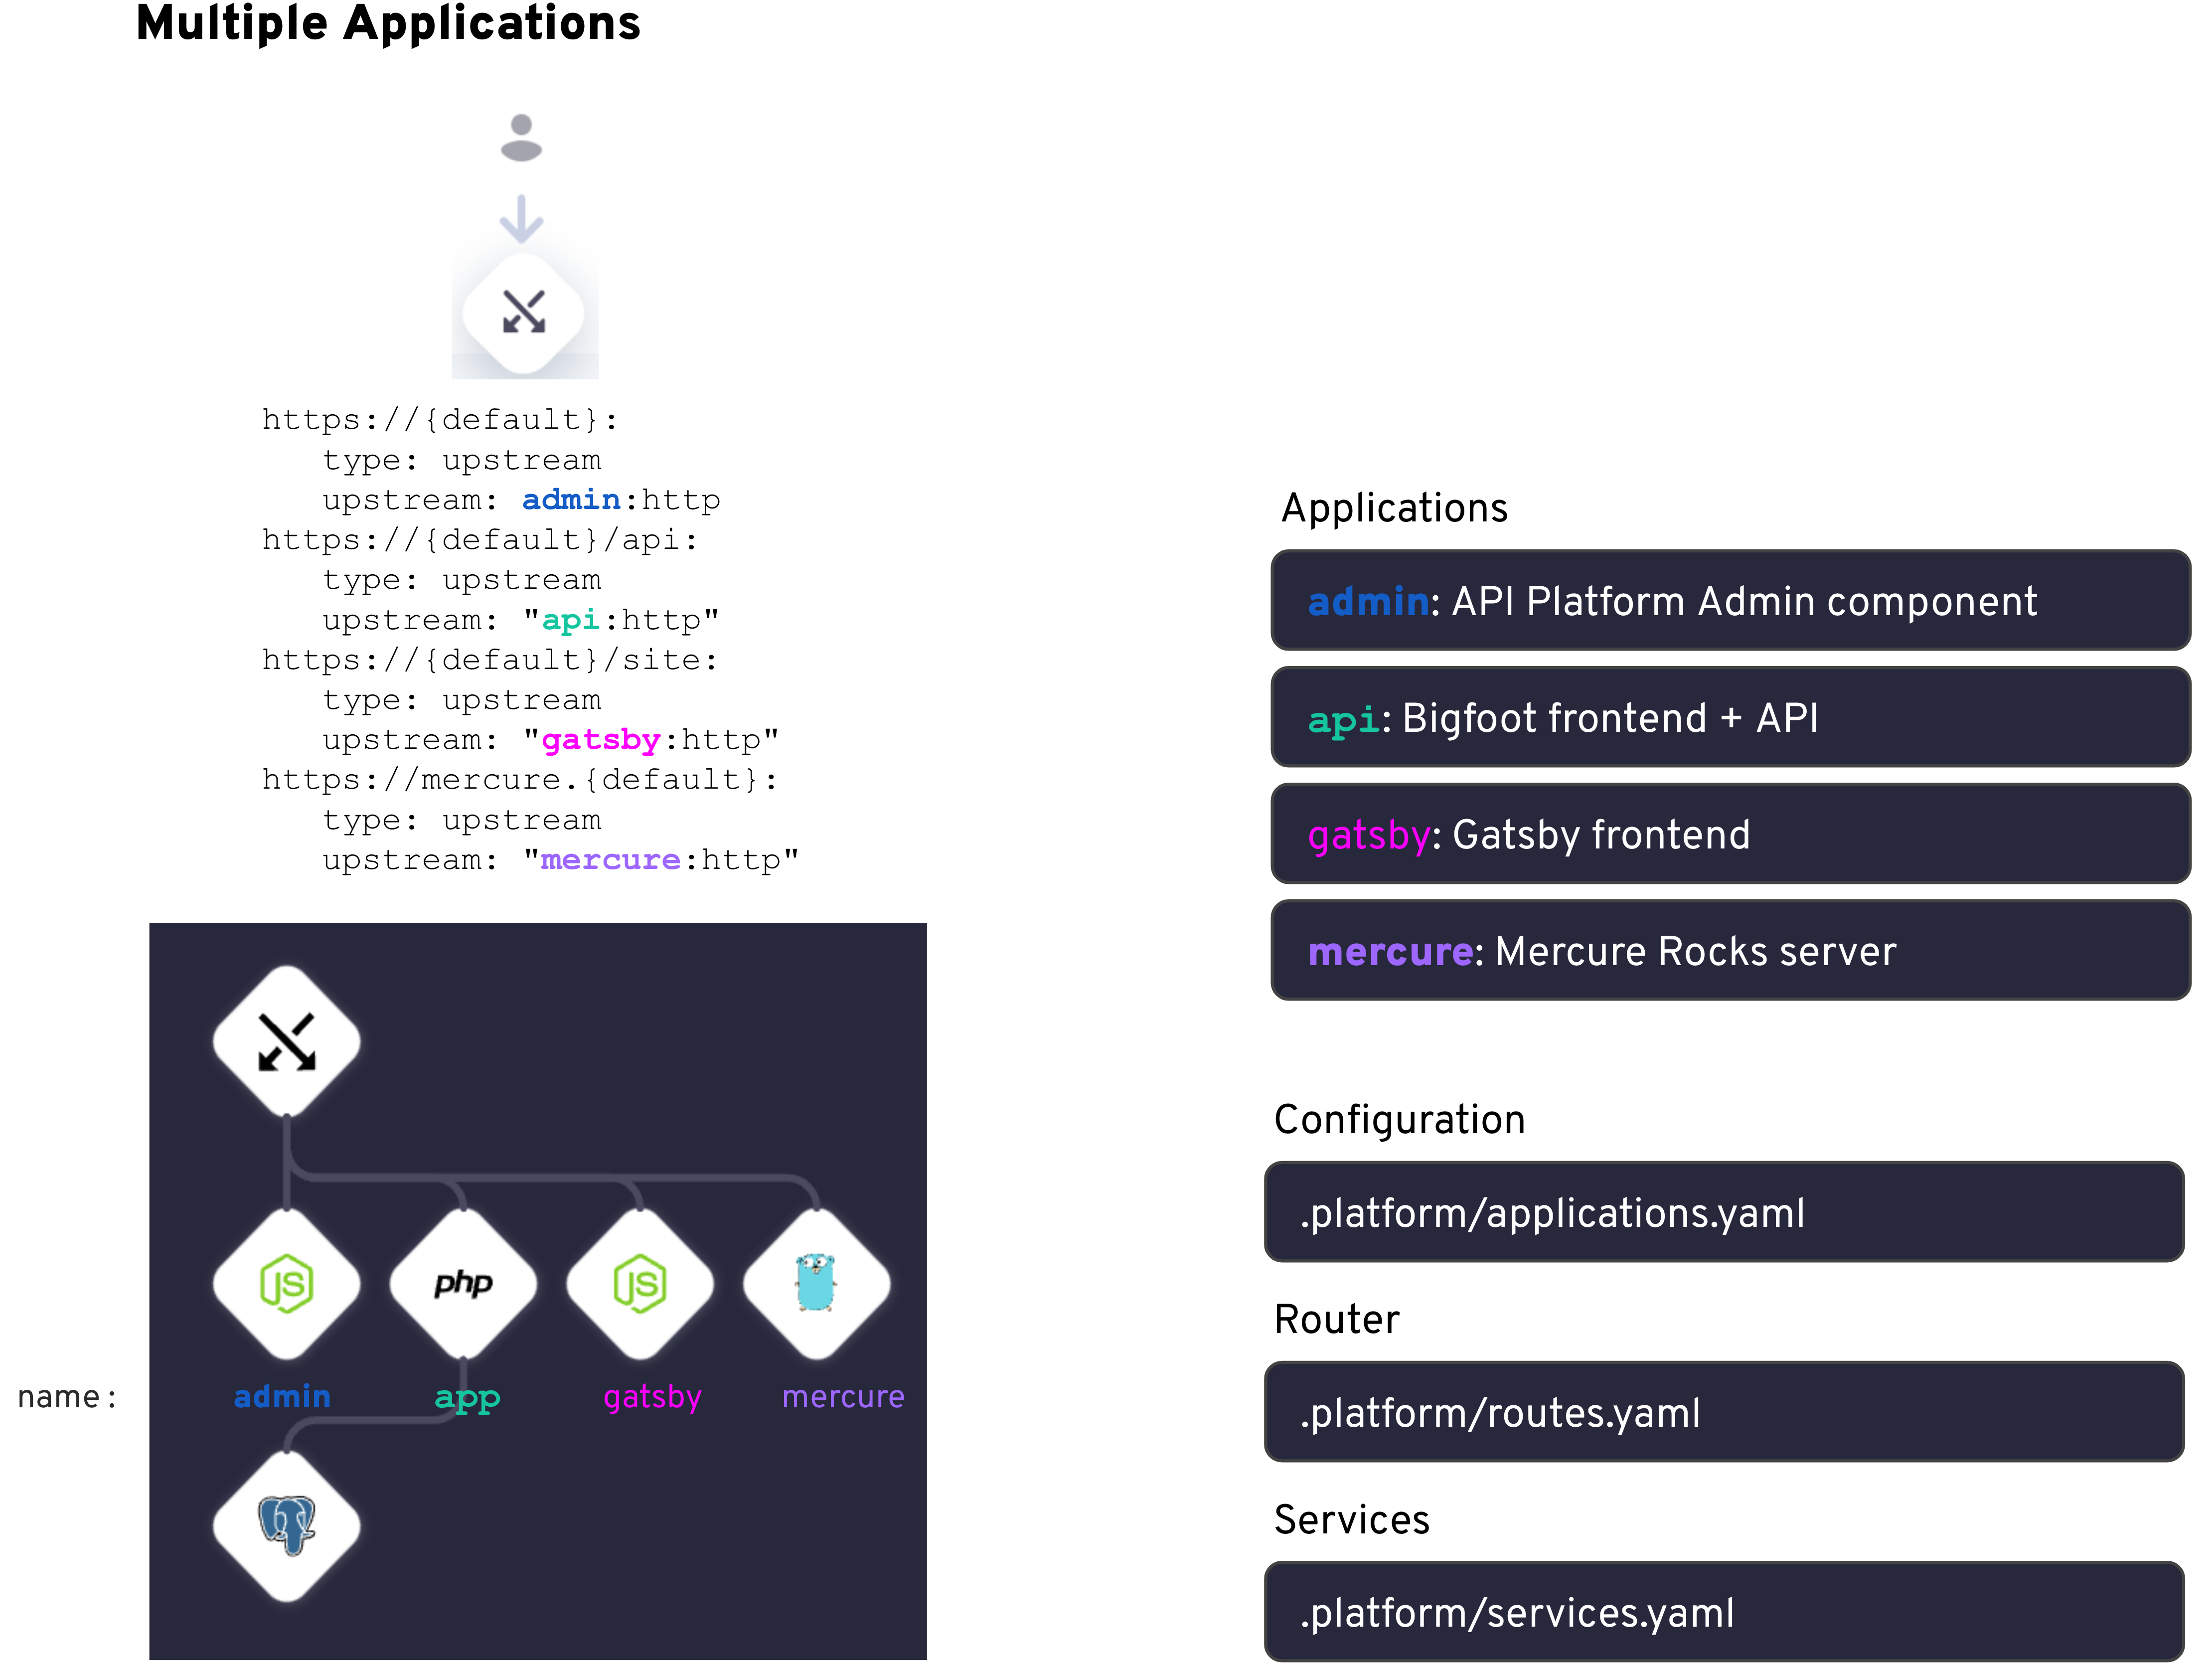Select the router icon above the YAML snippet
This screenshot has width=2212, height=1673.
(x=524, y=313)
